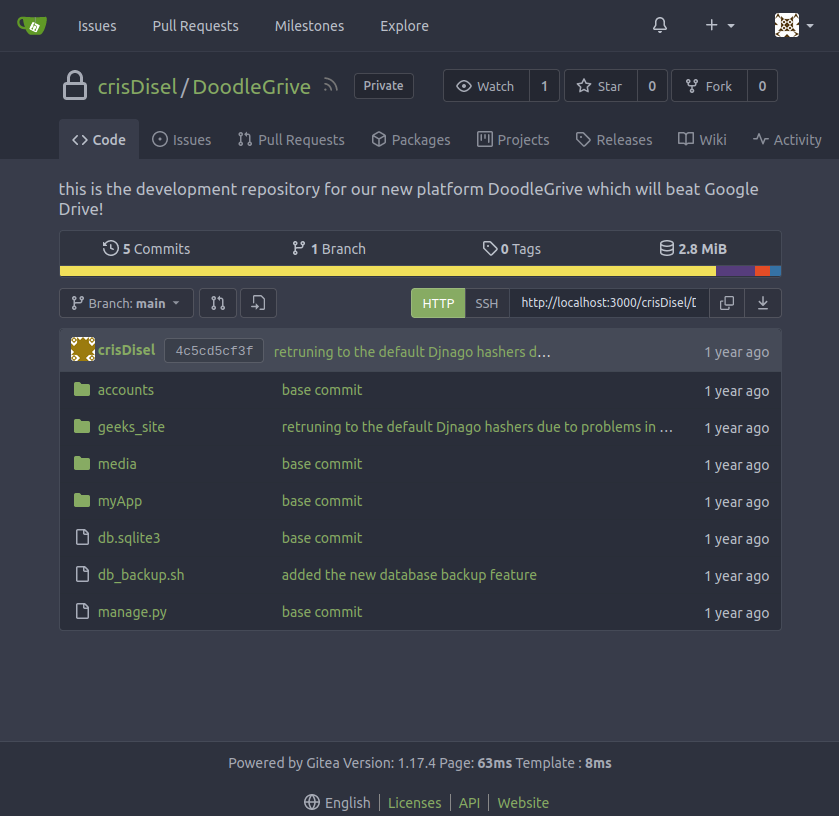
Task: Open Milestones in the top navigation
Action: 309,26
